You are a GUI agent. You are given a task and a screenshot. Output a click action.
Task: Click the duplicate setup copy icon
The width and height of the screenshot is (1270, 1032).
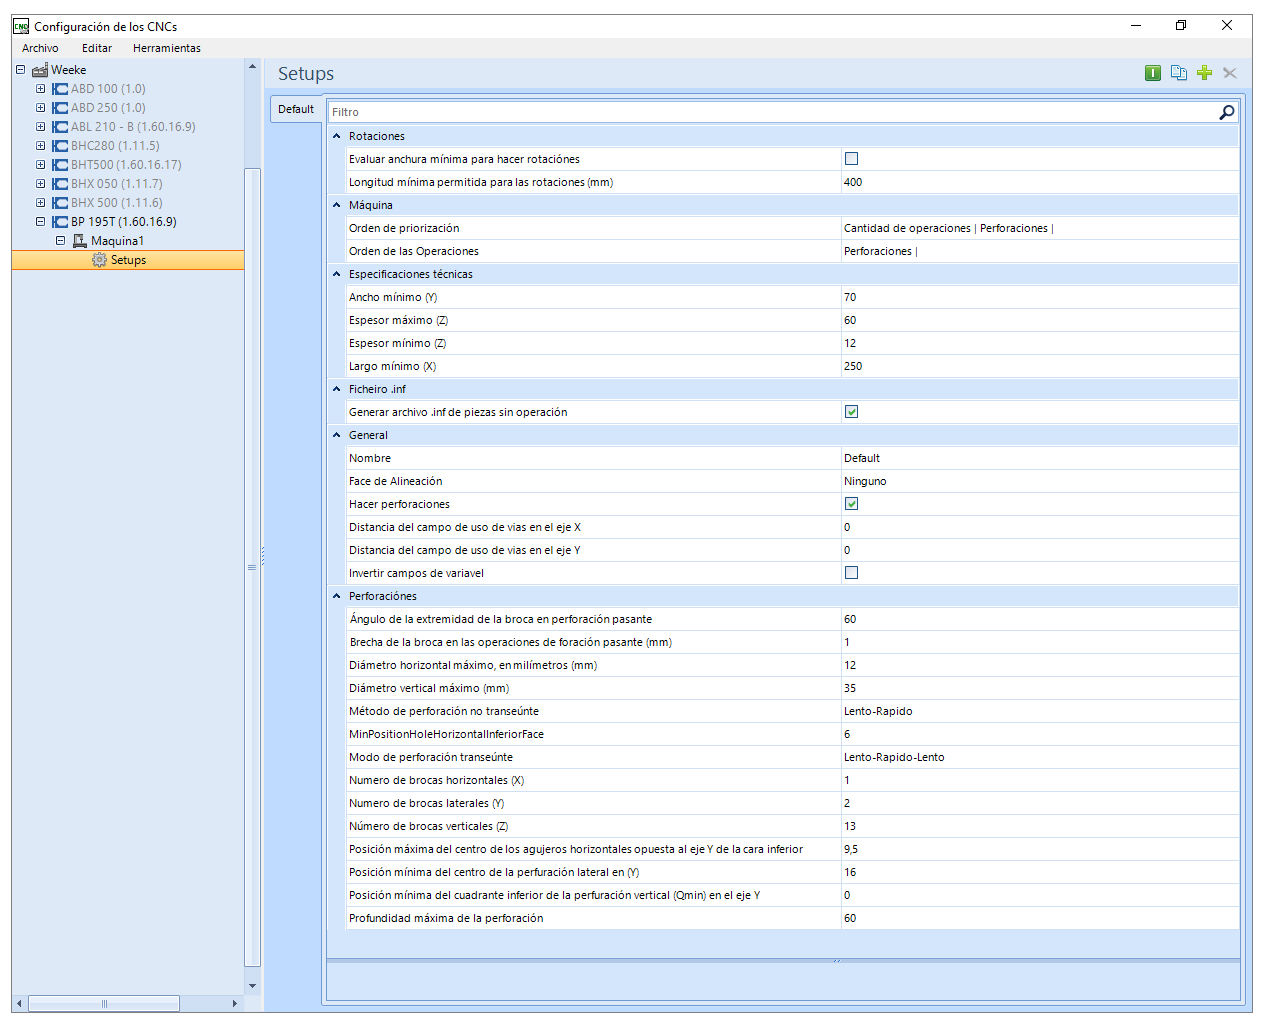(1179, 73)
